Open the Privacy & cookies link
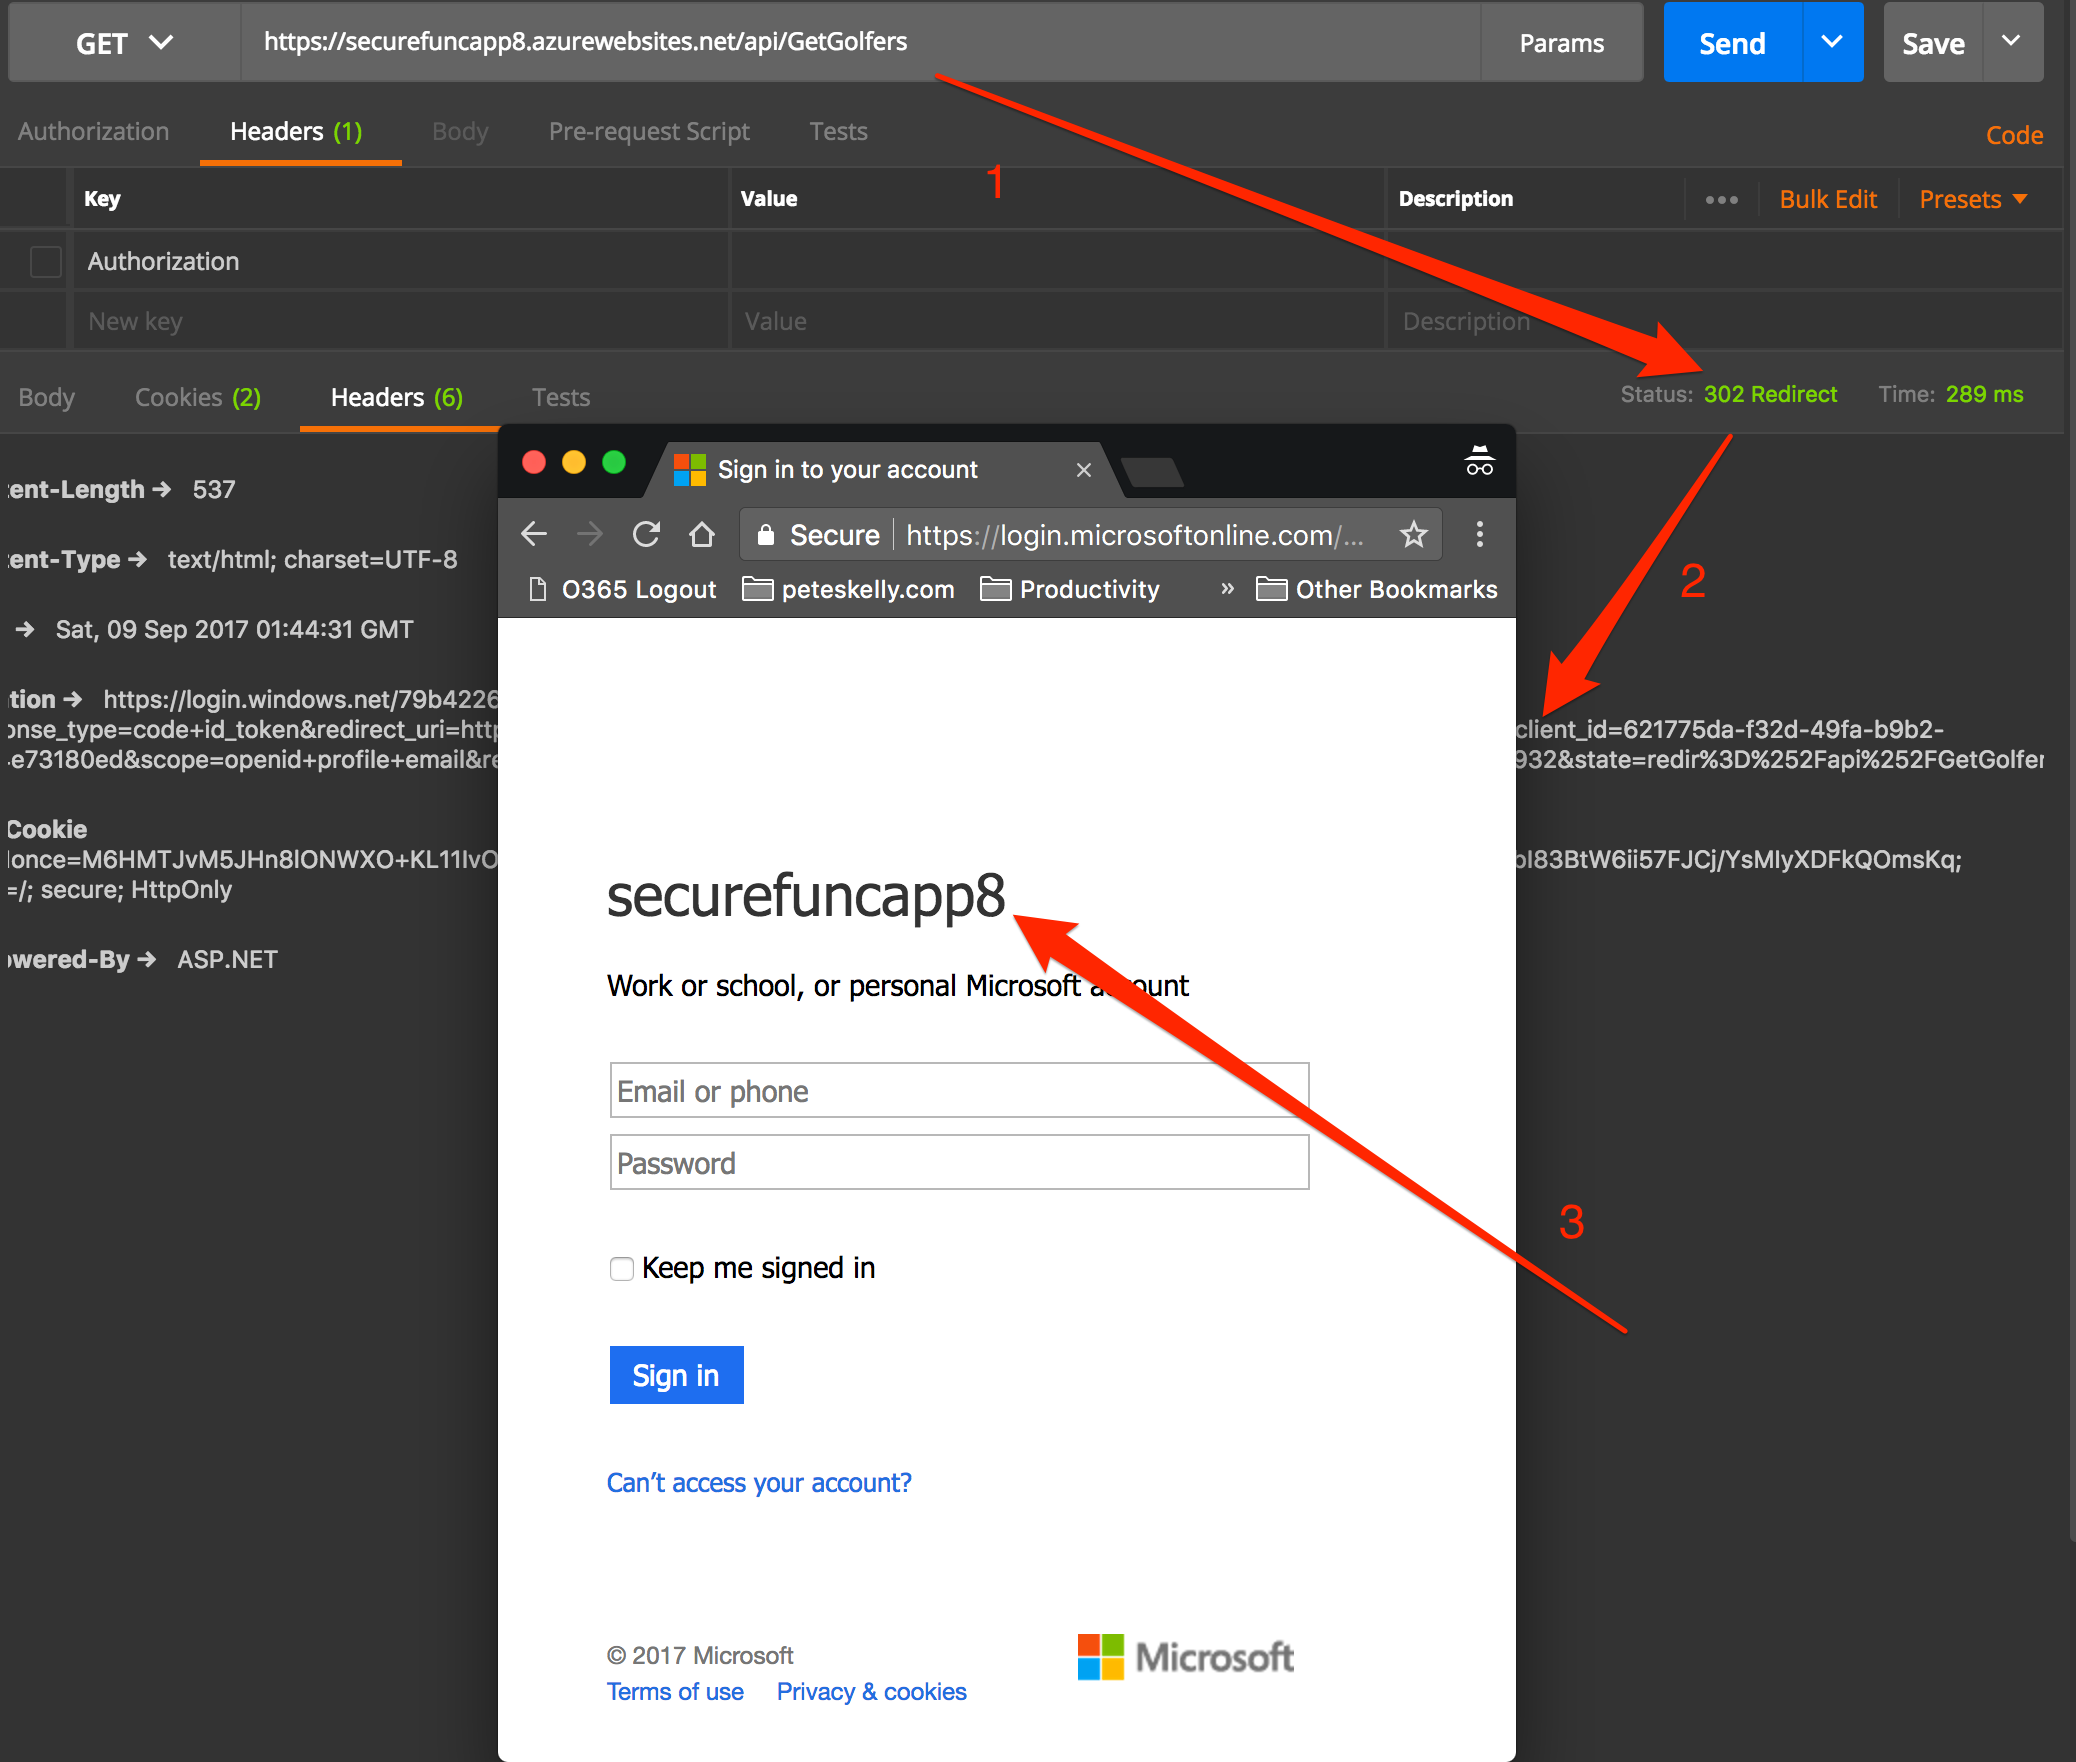Screen dimensions: 2076x1762 point(870,1691)
